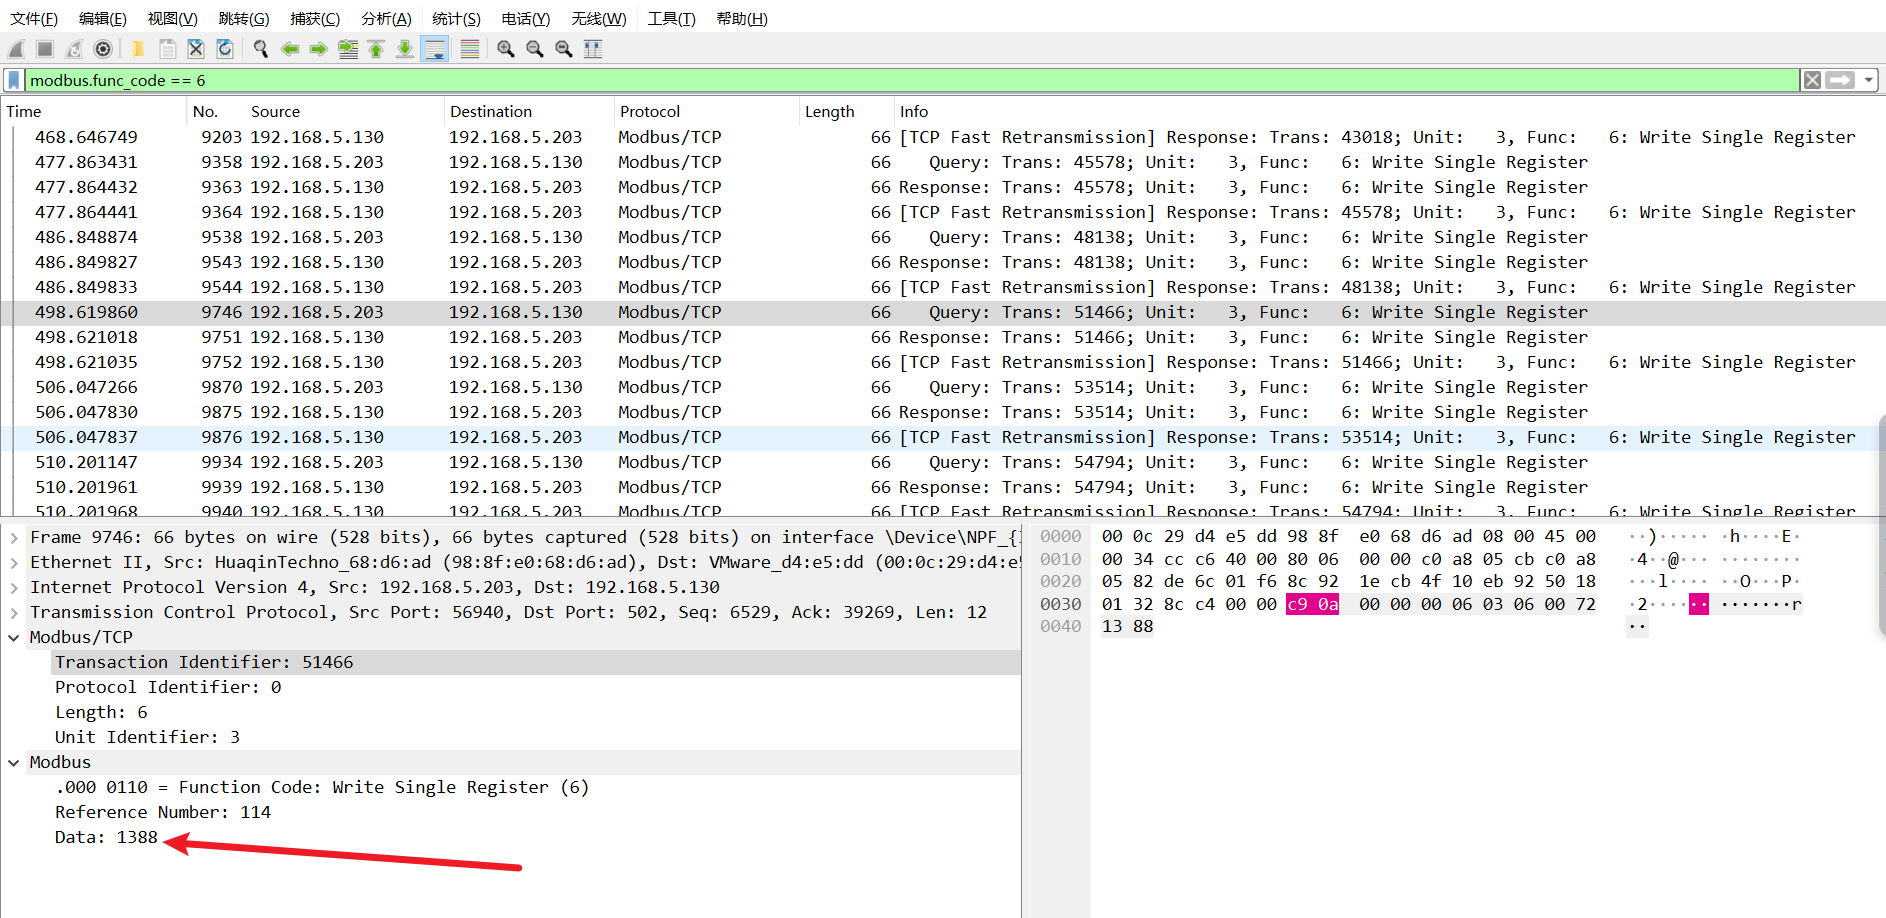Select packet number 9358 in the list
Viewport: 1886px width, 918px height.
(x=943, y=162)
